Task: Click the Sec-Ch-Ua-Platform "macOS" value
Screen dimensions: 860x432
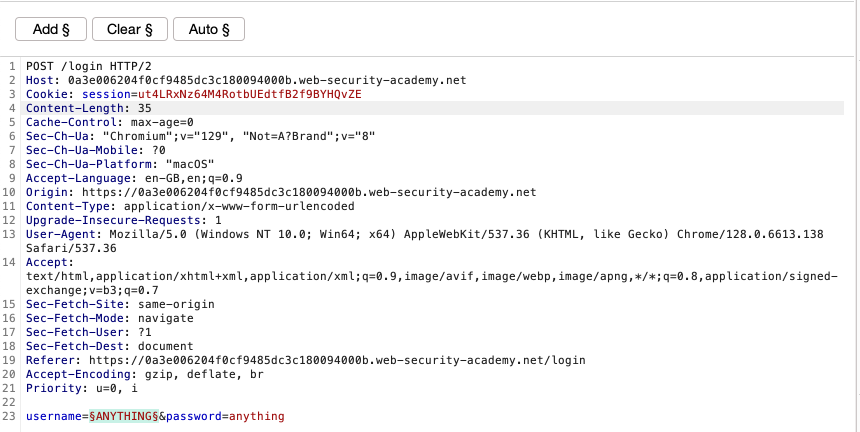Action: click(x=191, y=164)
